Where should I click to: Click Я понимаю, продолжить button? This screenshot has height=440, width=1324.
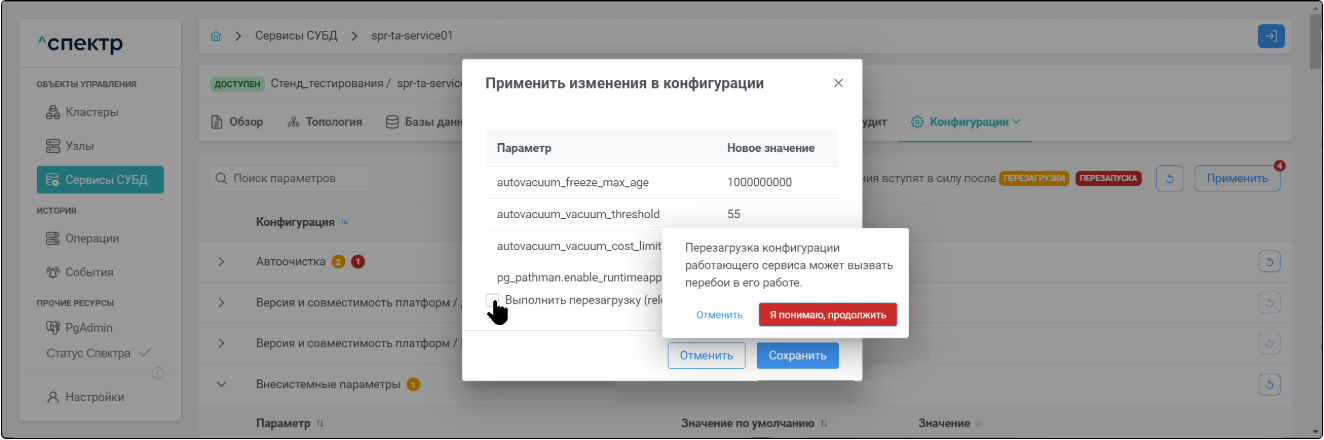pyautogui.click(x=828, y=314)
